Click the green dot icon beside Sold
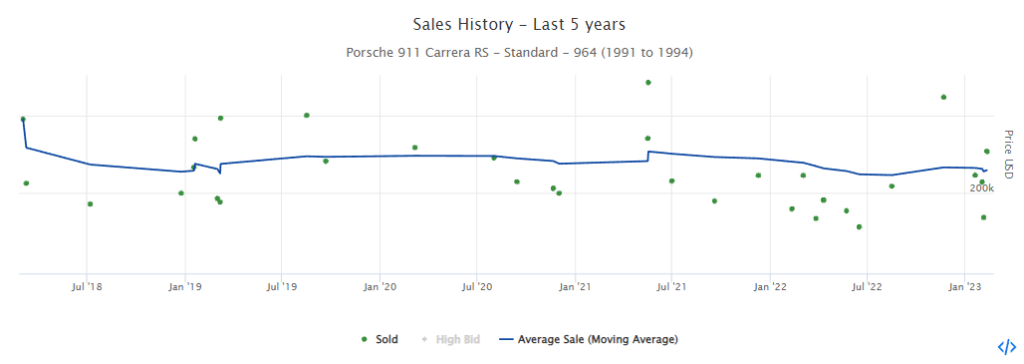1024x364 pixels. coord(364,339)
